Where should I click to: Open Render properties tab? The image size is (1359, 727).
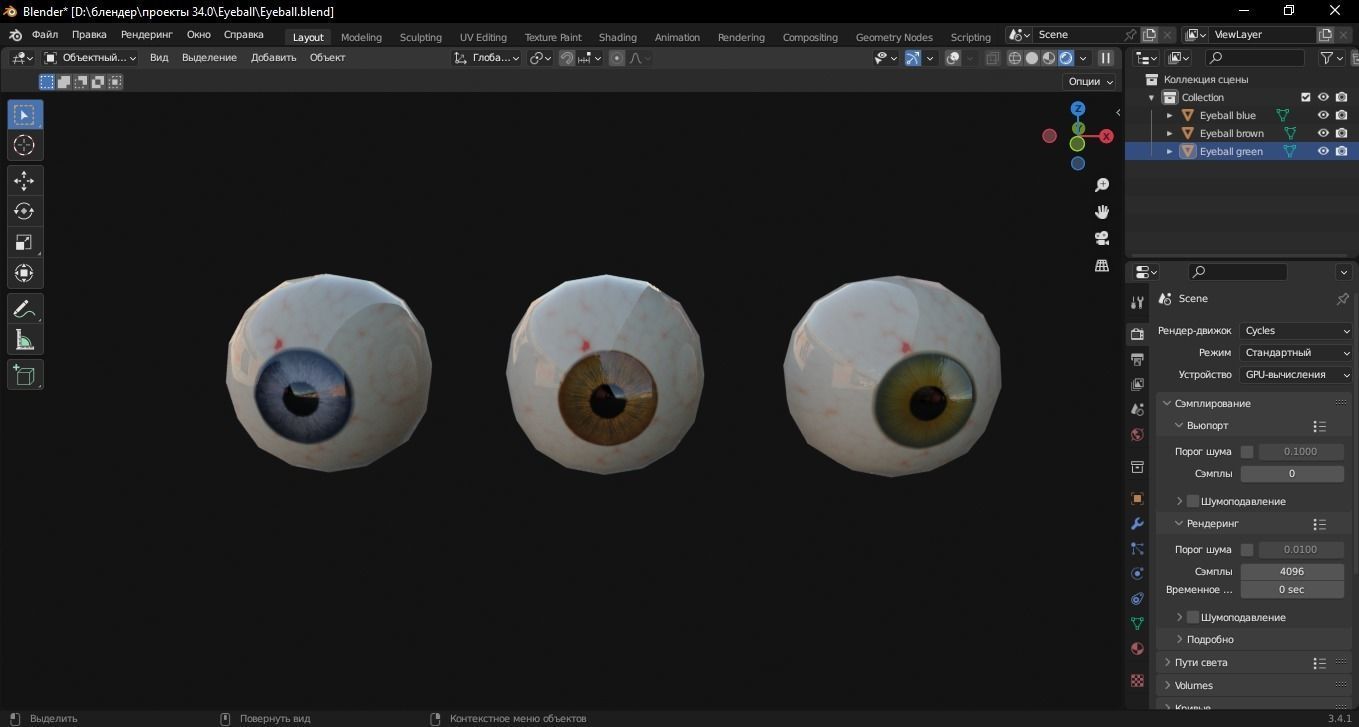1137,333
